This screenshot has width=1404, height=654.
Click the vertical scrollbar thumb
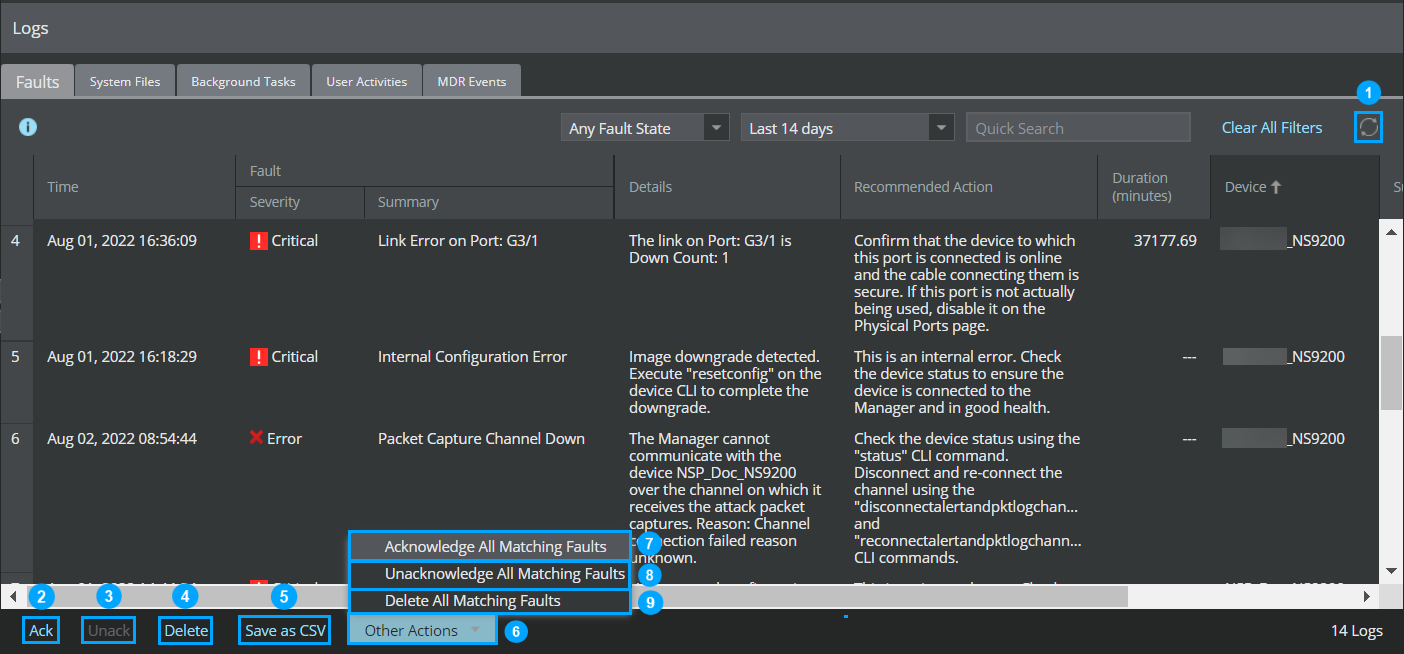[x=1391, y=372]
